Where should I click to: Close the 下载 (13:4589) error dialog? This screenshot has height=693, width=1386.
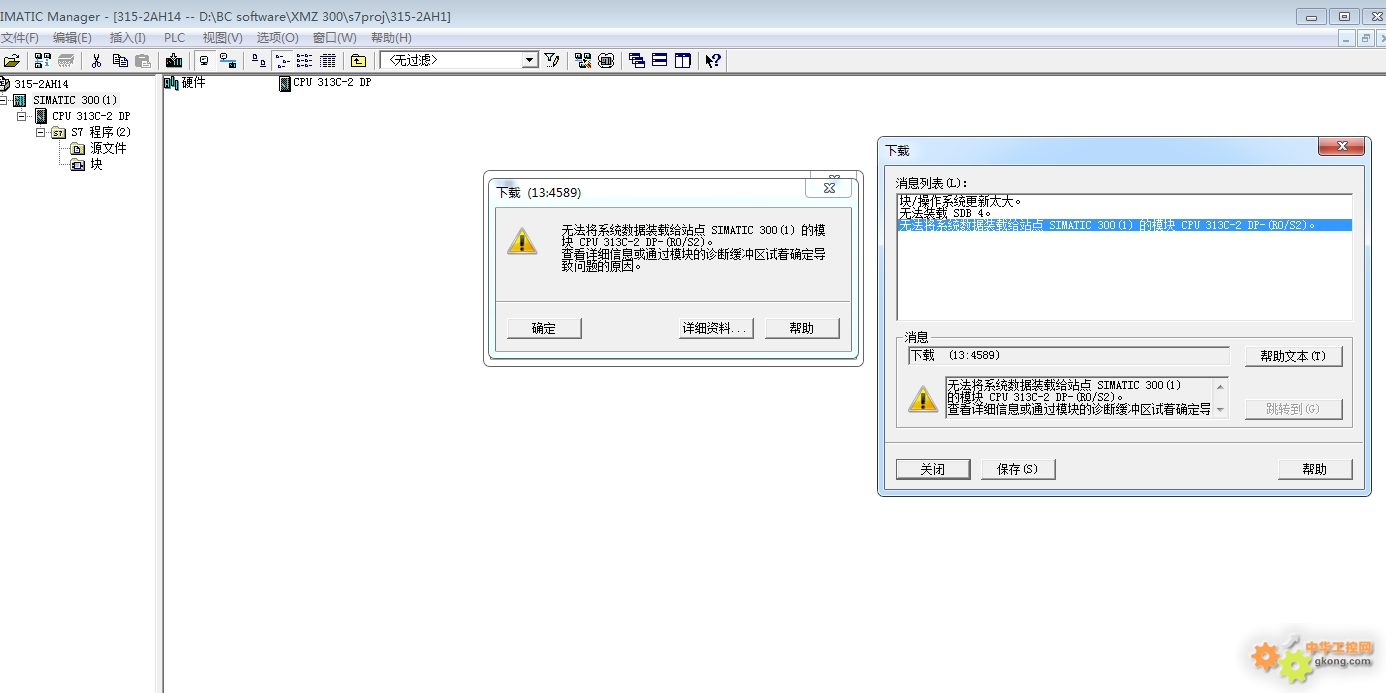coord(829,188)
